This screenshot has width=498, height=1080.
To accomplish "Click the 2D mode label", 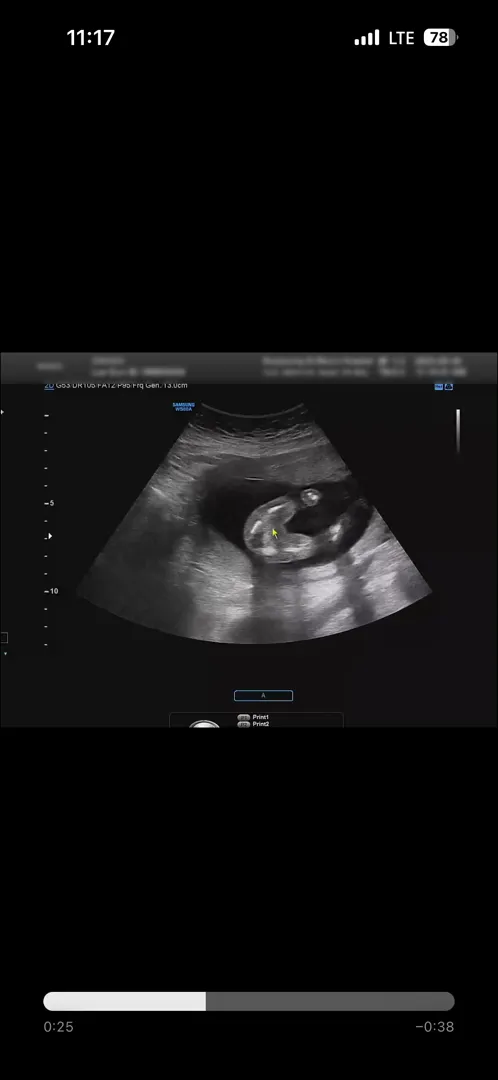I will tap(49, 386).
